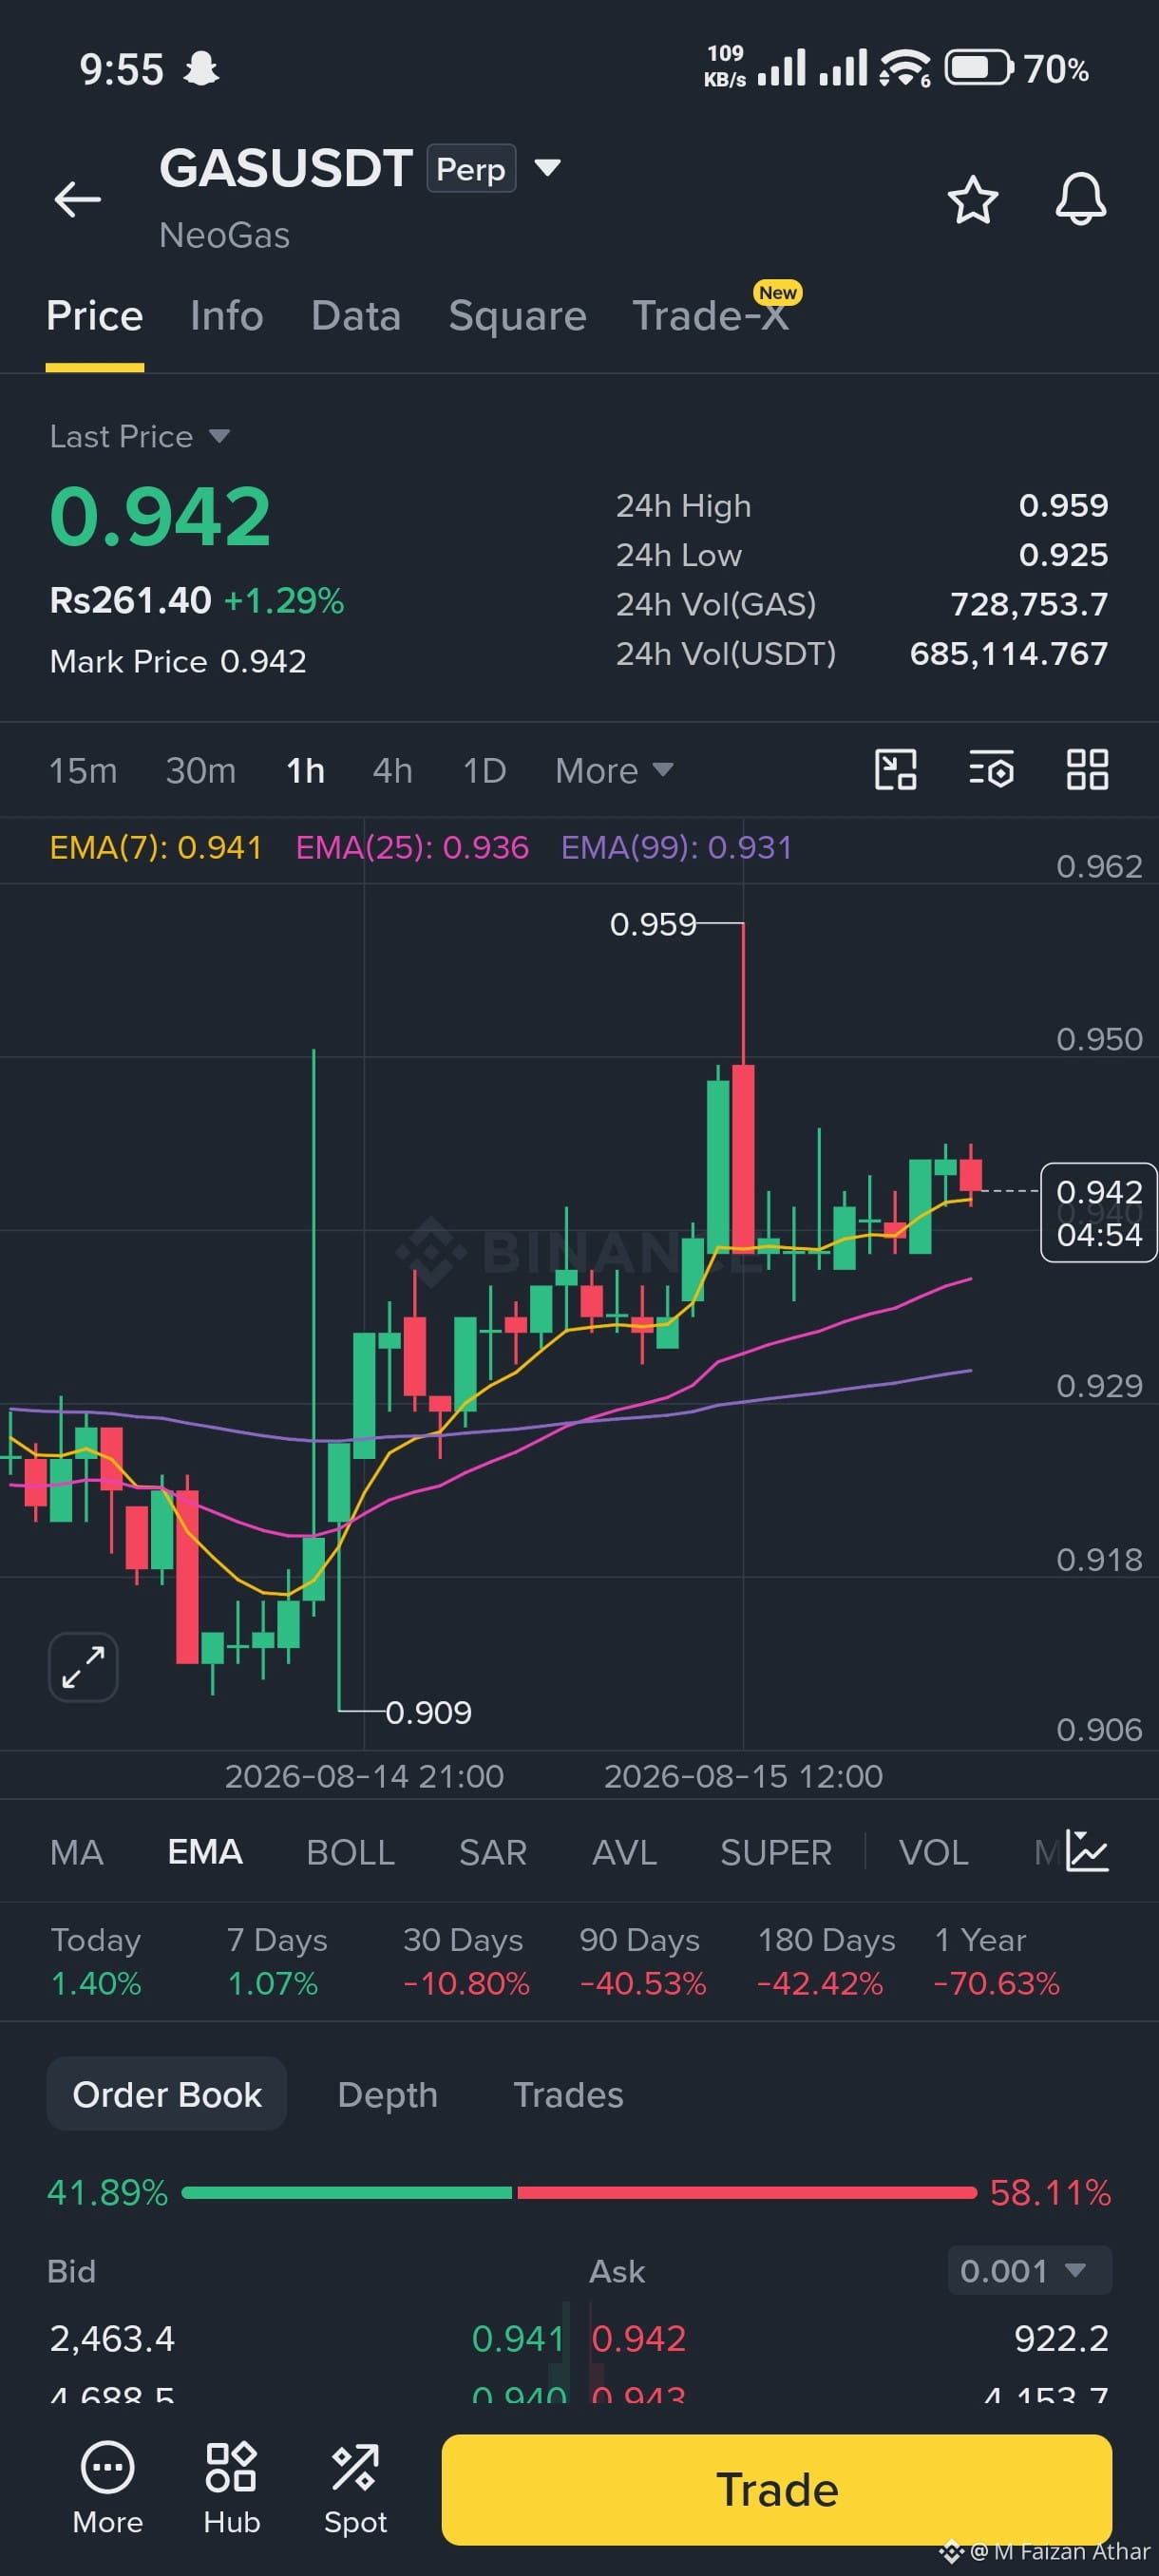The image size is (1159, 2576).
Task: Tap the Mark Price 0.942 text
Action: pos(178,661)
